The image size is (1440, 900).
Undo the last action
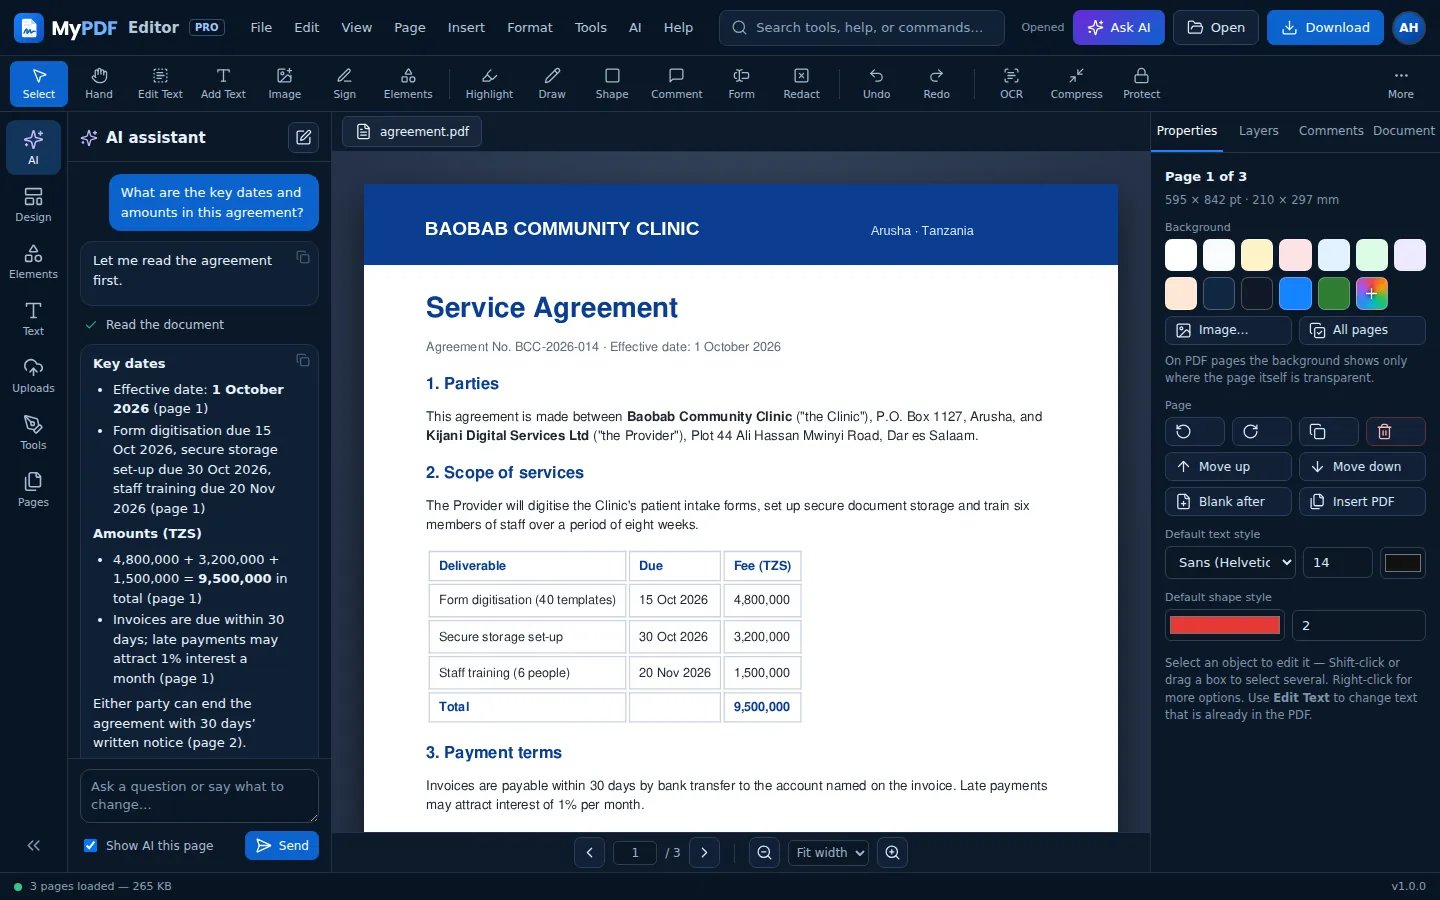coord(877,84)
